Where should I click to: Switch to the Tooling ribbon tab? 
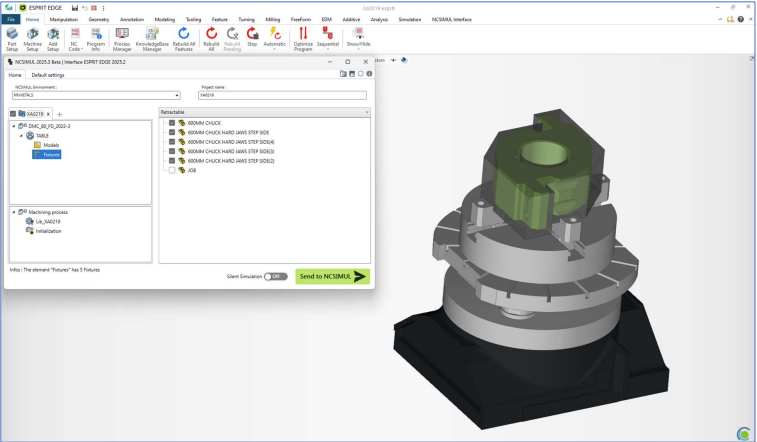tap(193, 19)
